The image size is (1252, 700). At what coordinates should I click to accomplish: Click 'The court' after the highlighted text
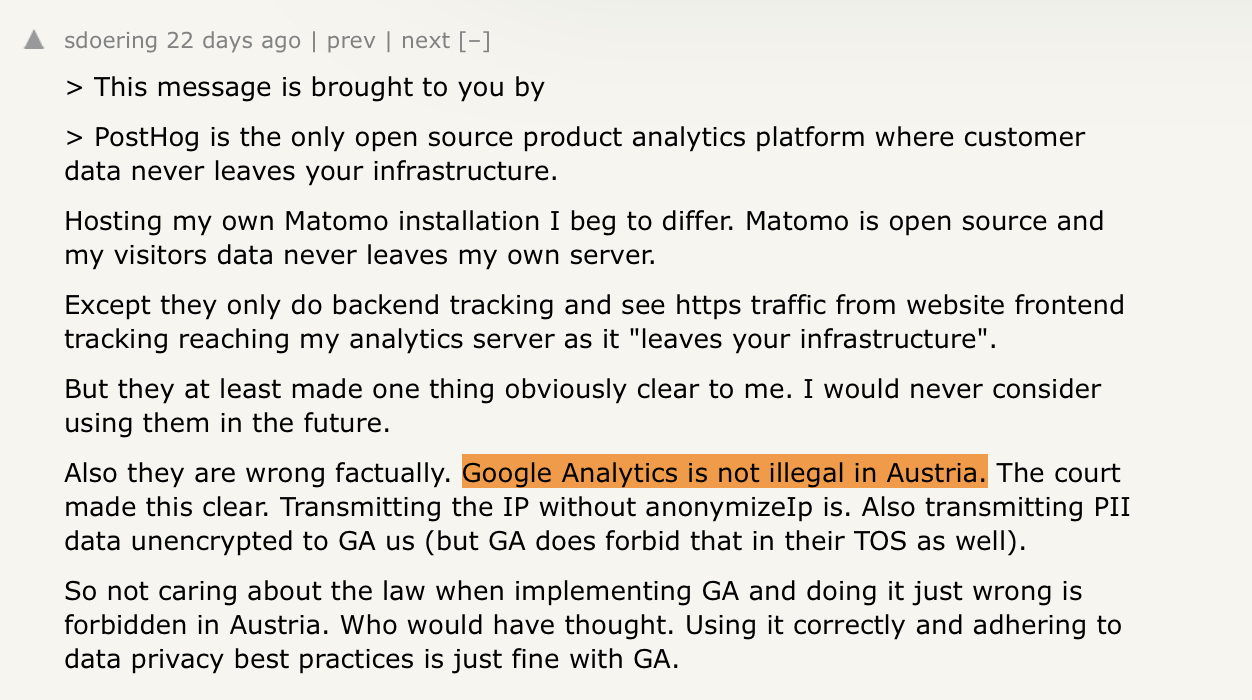(x=1058, y=473)
